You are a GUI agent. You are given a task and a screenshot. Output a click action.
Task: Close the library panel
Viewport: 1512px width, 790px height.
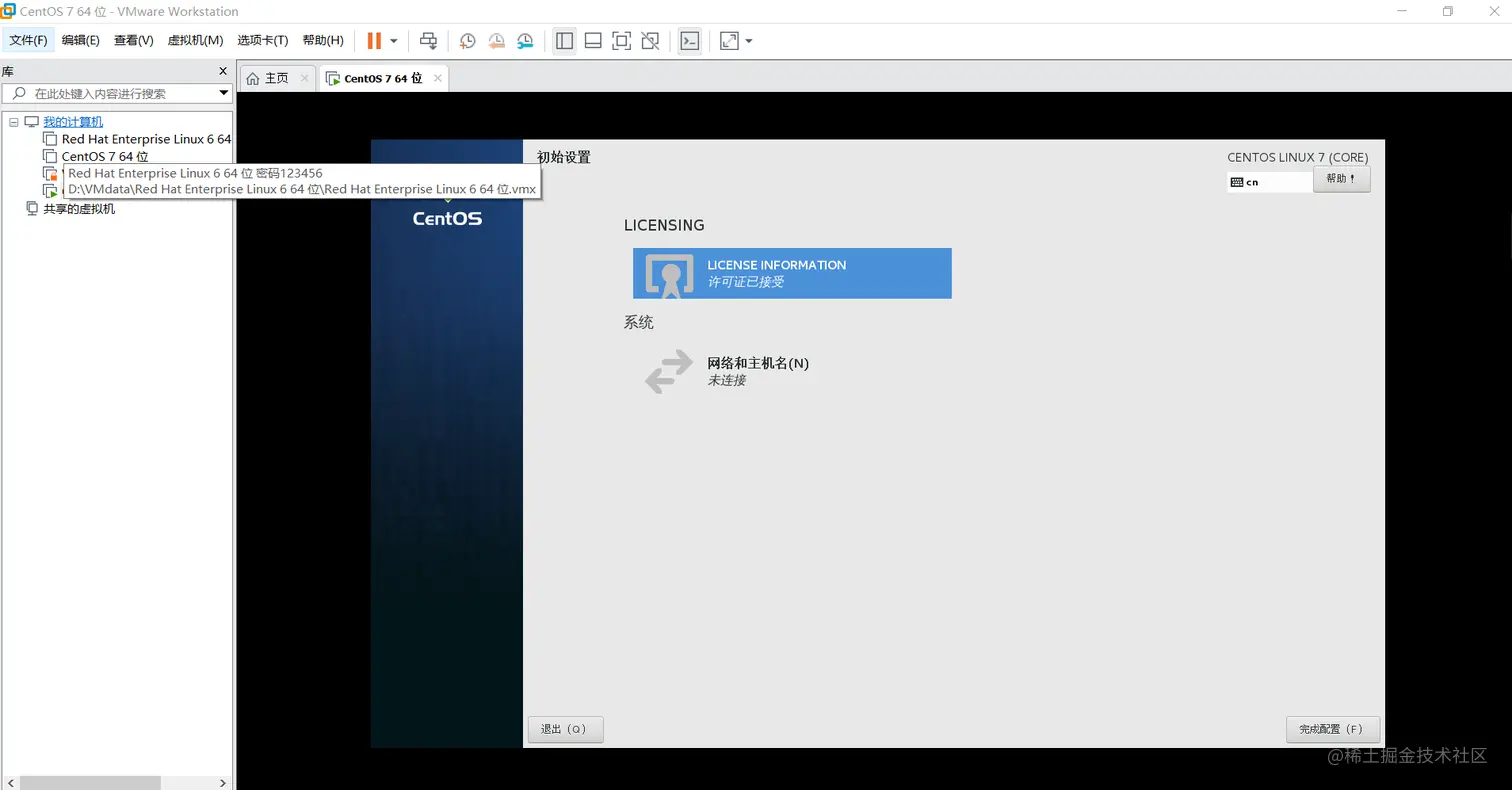coord(223,72)
